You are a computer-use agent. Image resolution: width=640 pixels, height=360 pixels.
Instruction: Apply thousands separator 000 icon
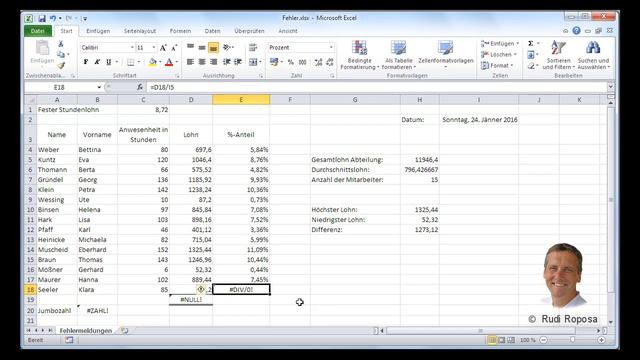[302, 62]
